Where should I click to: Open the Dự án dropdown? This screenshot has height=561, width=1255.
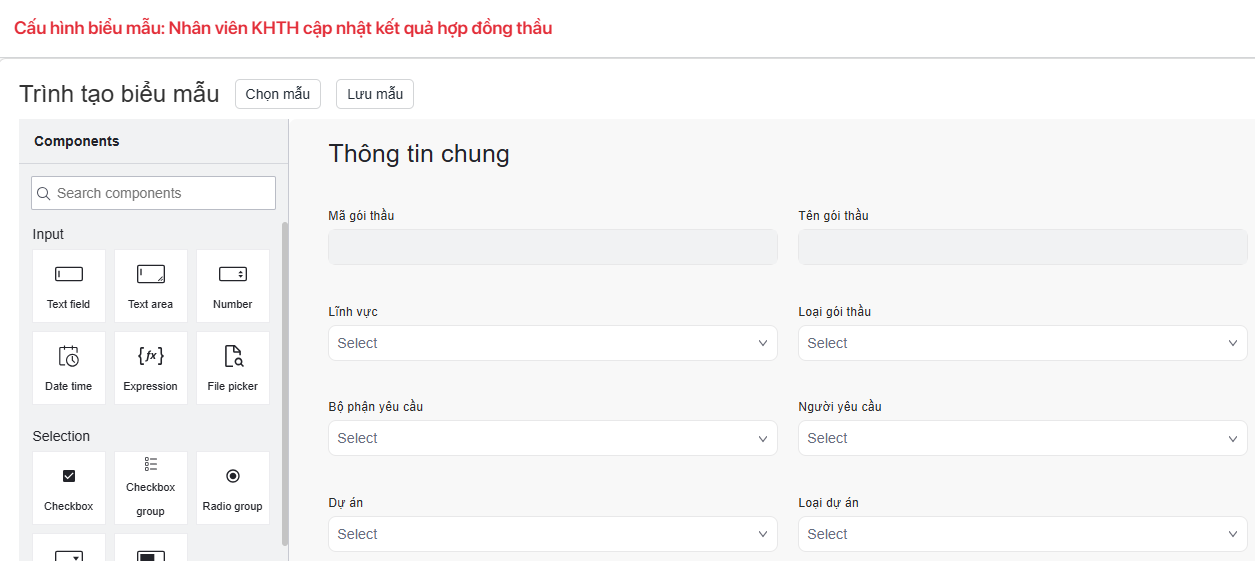click(552, 534)
